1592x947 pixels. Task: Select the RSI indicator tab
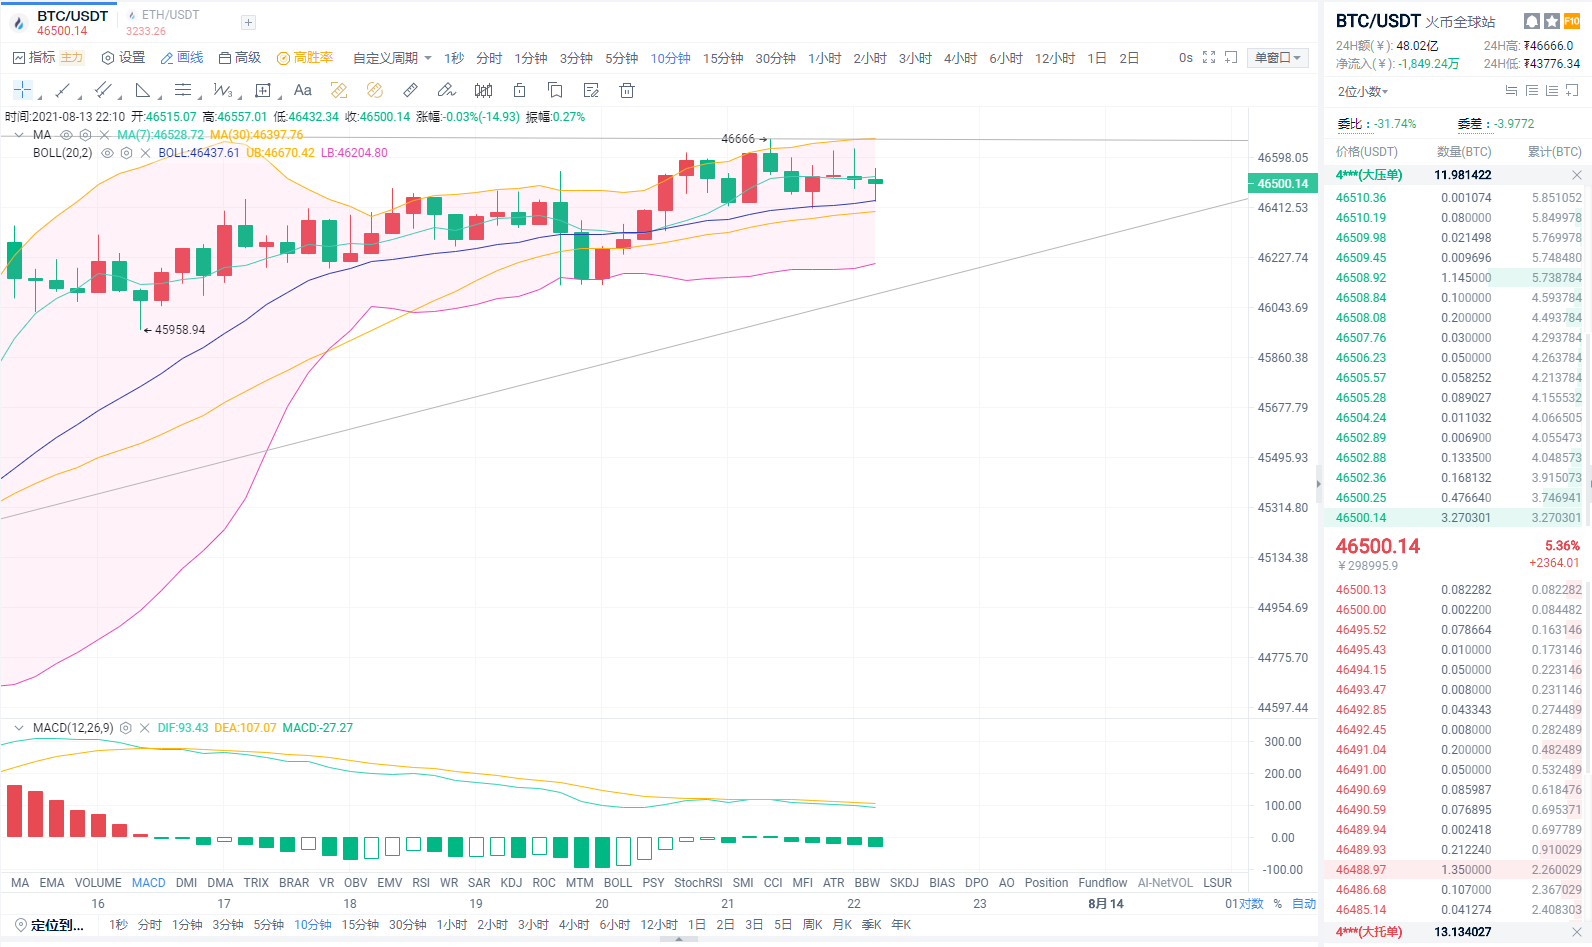[x=421, y=883]
